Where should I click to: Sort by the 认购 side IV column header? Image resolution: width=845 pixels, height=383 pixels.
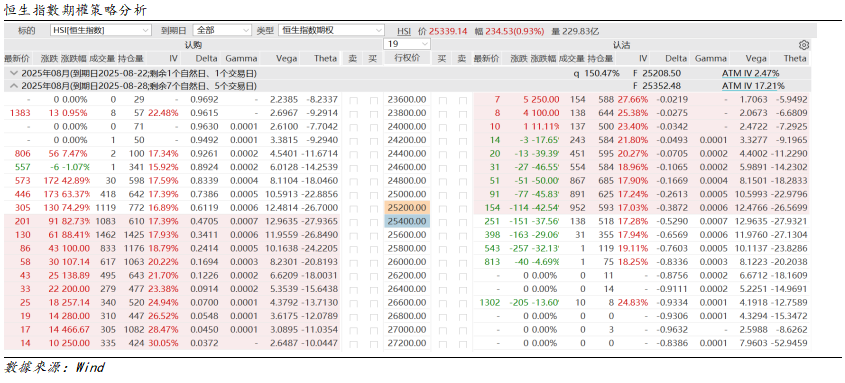click(x=174, y=58)
